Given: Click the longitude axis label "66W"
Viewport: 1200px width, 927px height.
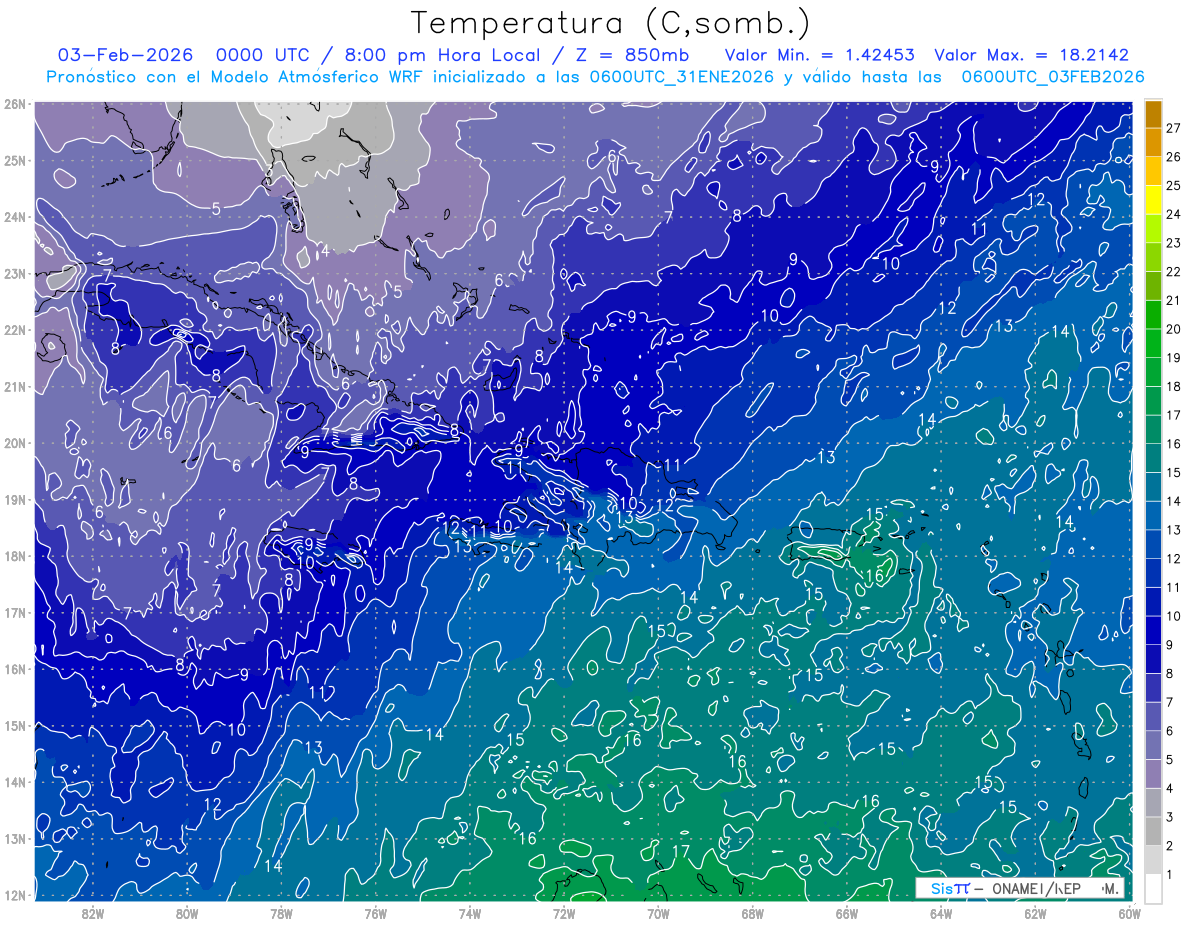Looking at the screenshot, I should [x=847, y=913].
